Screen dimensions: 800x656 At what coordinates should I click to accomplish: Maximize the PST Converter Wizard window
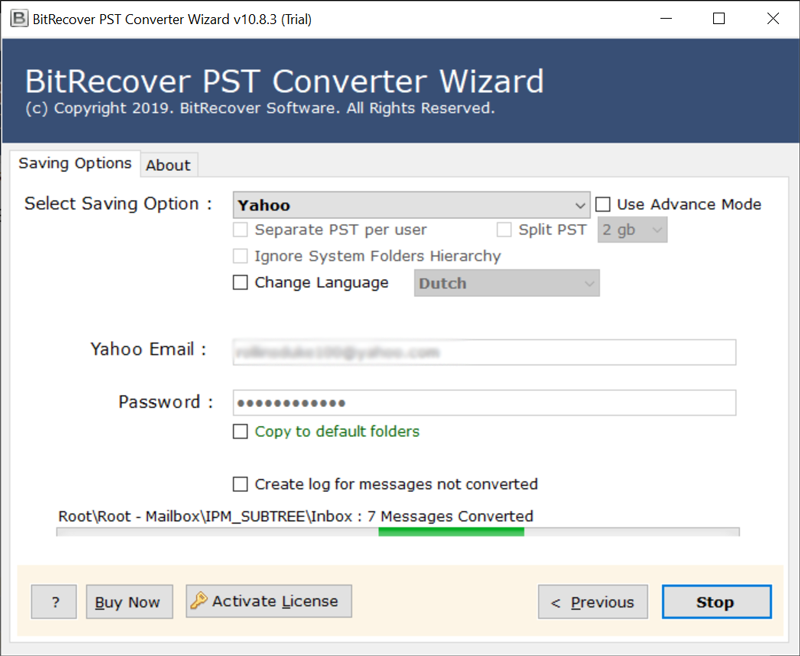[719, 19]
